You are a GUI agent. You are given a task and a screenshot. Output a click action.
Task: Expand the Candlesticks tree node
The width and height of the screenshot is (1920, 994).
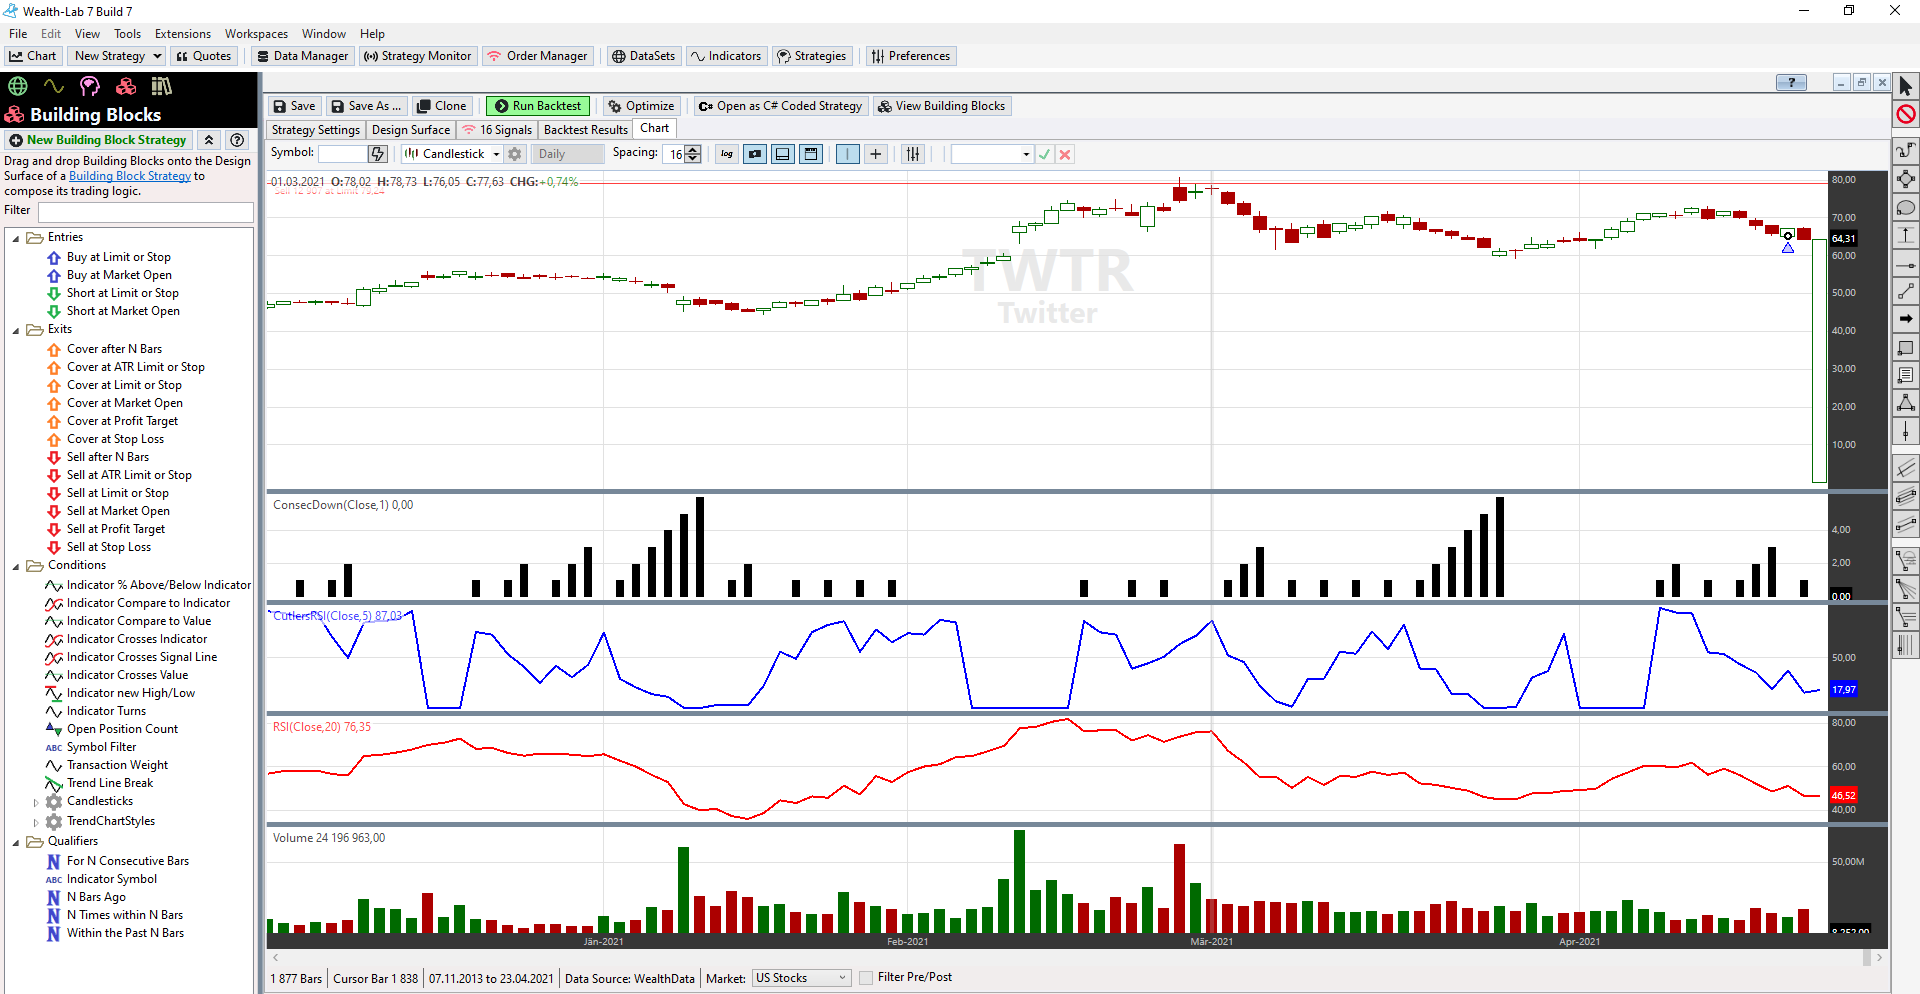(x=36, y=802)
